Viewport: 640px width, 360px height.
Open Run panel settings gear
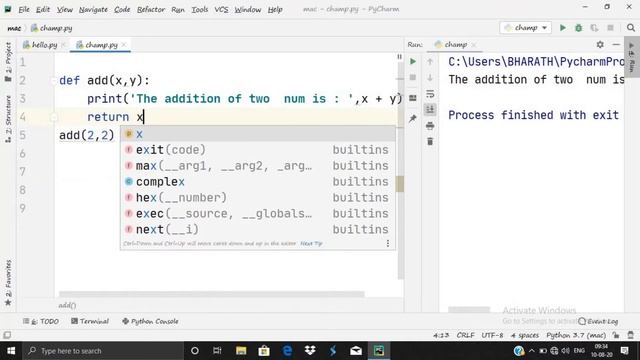click(x=600, y=44)
